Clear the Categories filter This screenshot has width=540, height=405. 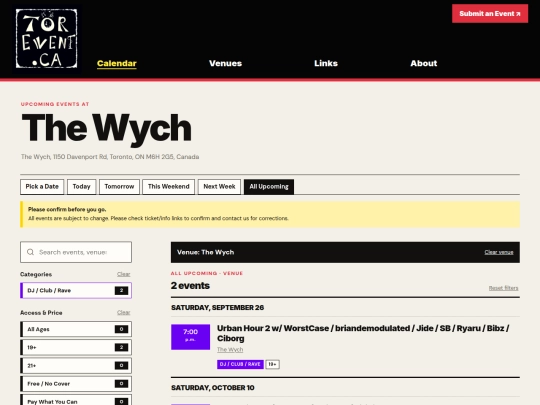(x=123, y=274)
